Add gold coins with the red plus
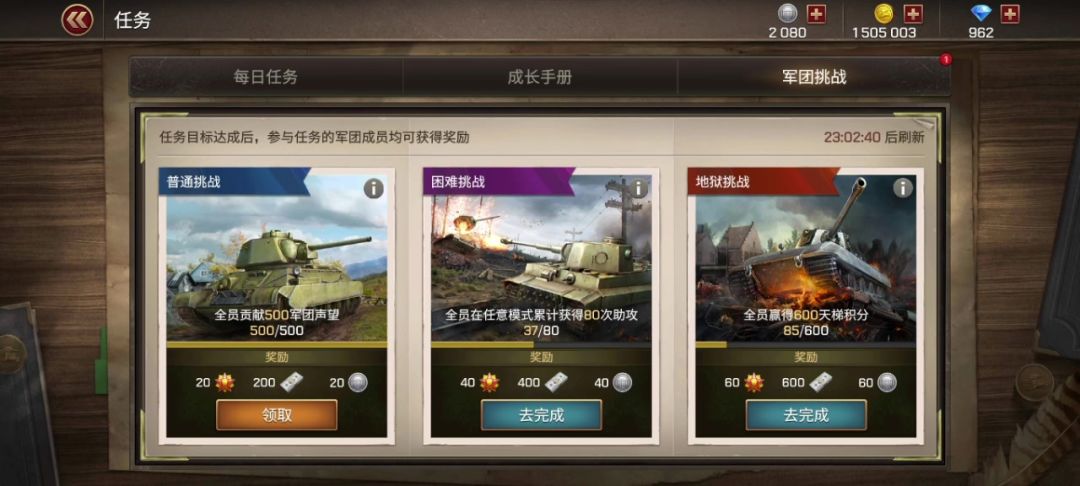1080x486 pixels. pos(913,14)
